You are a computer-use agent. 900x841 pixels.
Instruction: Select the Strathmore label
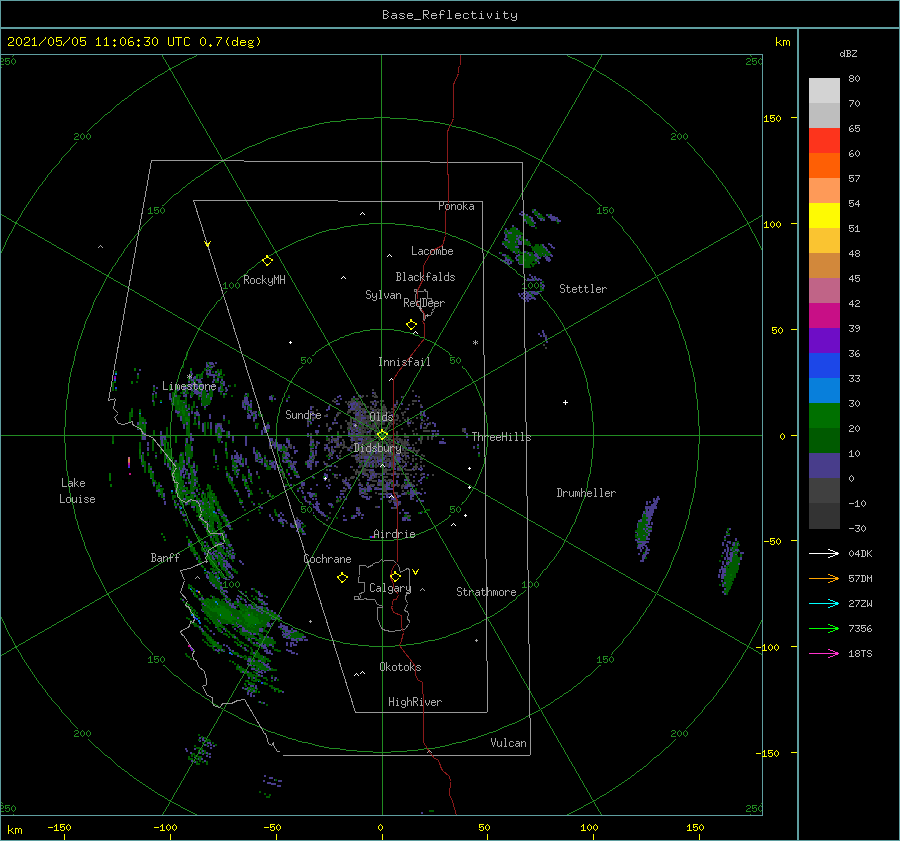[486, 592]
